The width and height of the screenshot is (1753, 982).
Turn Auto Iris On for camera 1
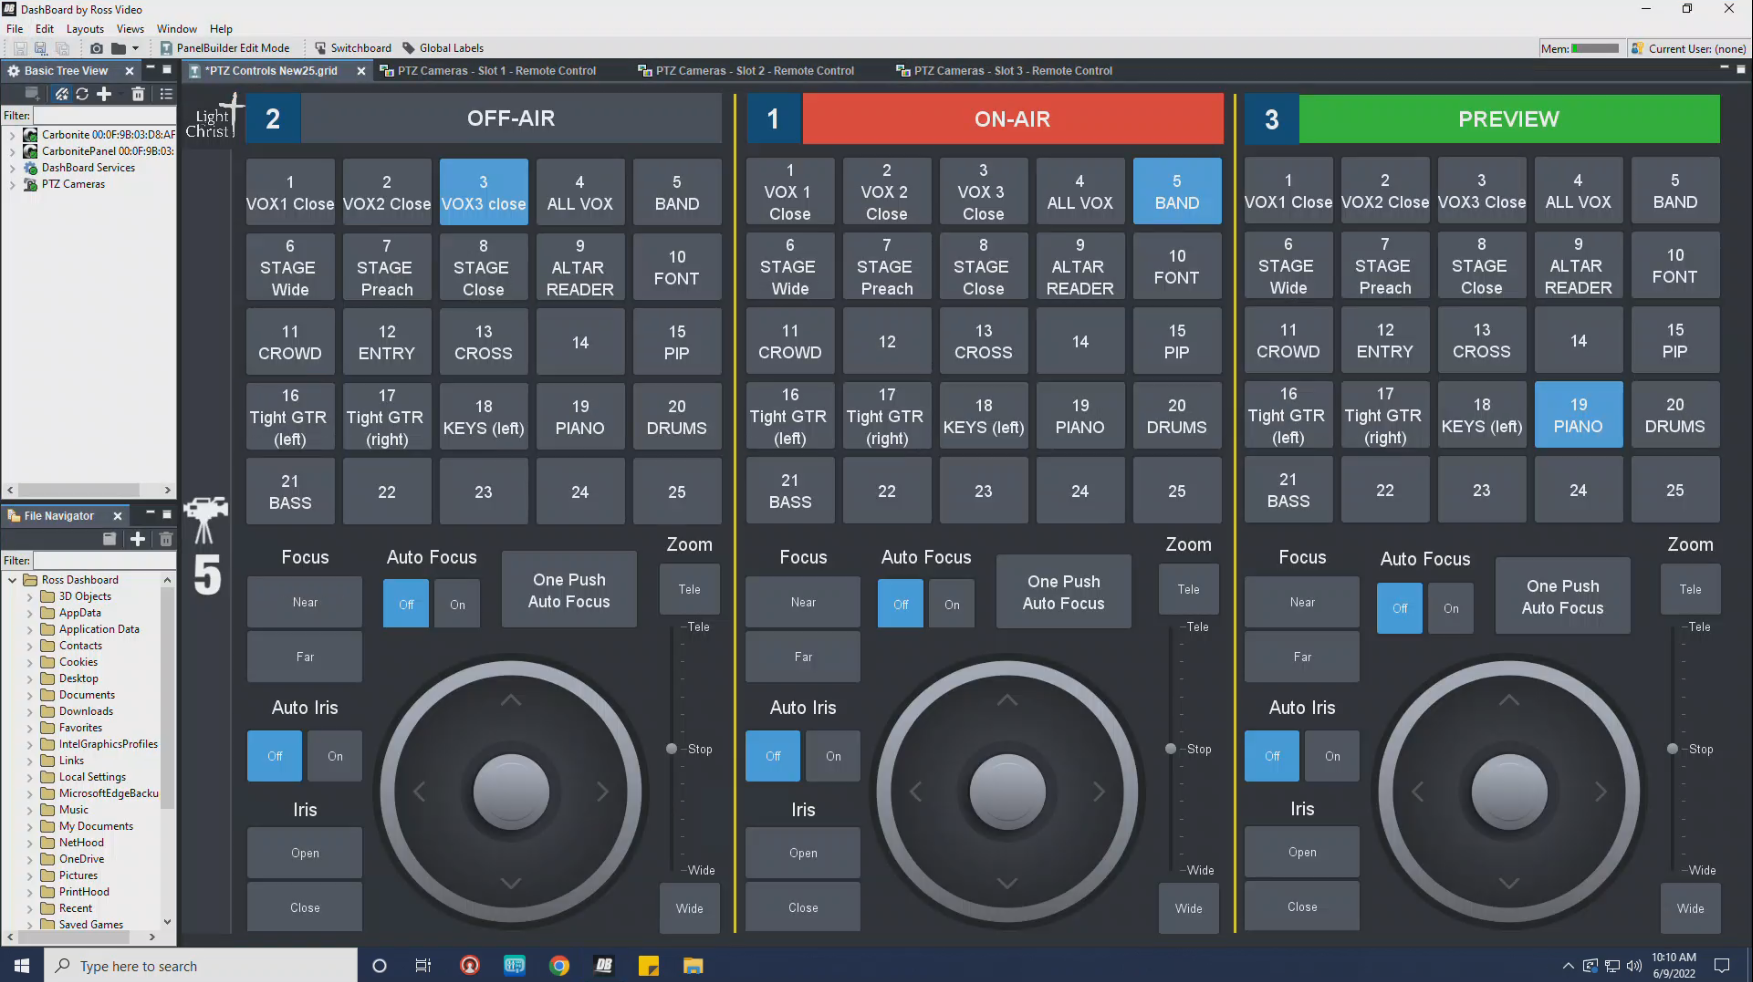click(x=833, y=756)
